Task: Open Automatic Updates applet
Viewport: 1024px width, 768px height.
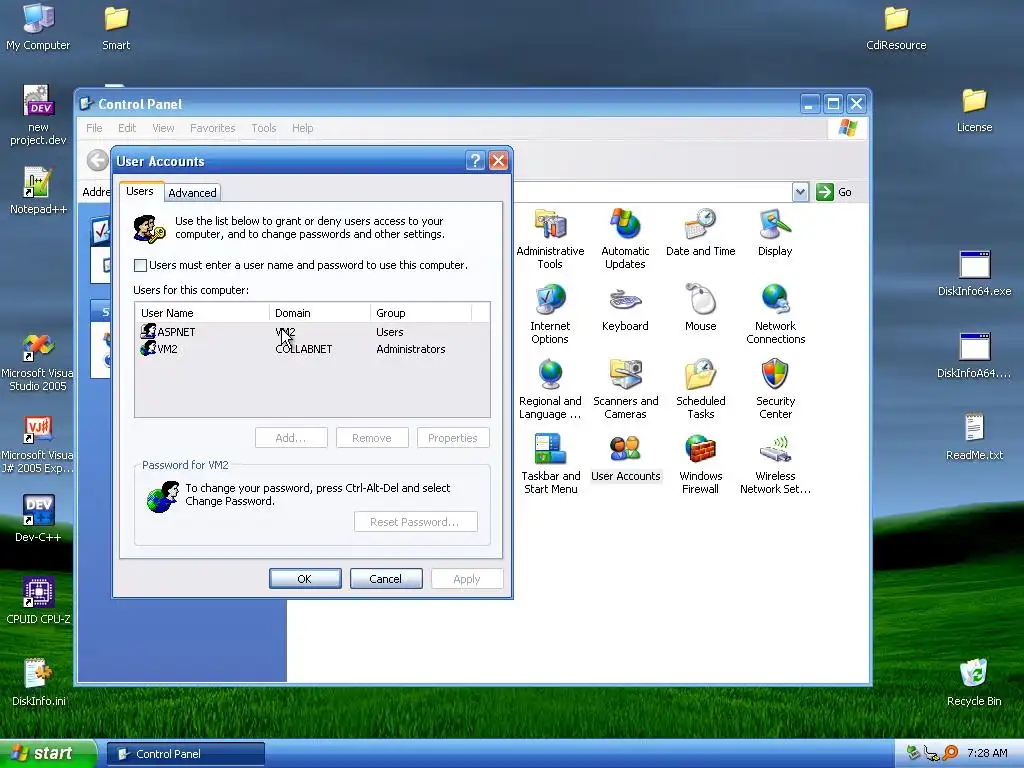Action: coord(625,238)
